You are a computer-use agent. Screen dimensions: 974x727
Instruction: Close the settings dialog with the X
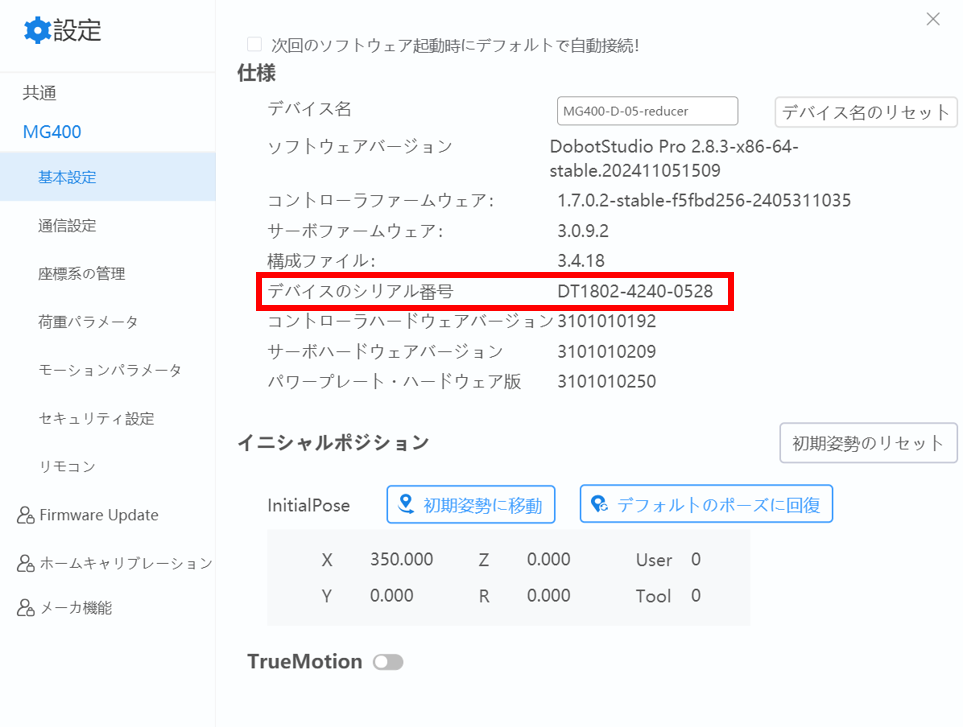pos(933,19)
